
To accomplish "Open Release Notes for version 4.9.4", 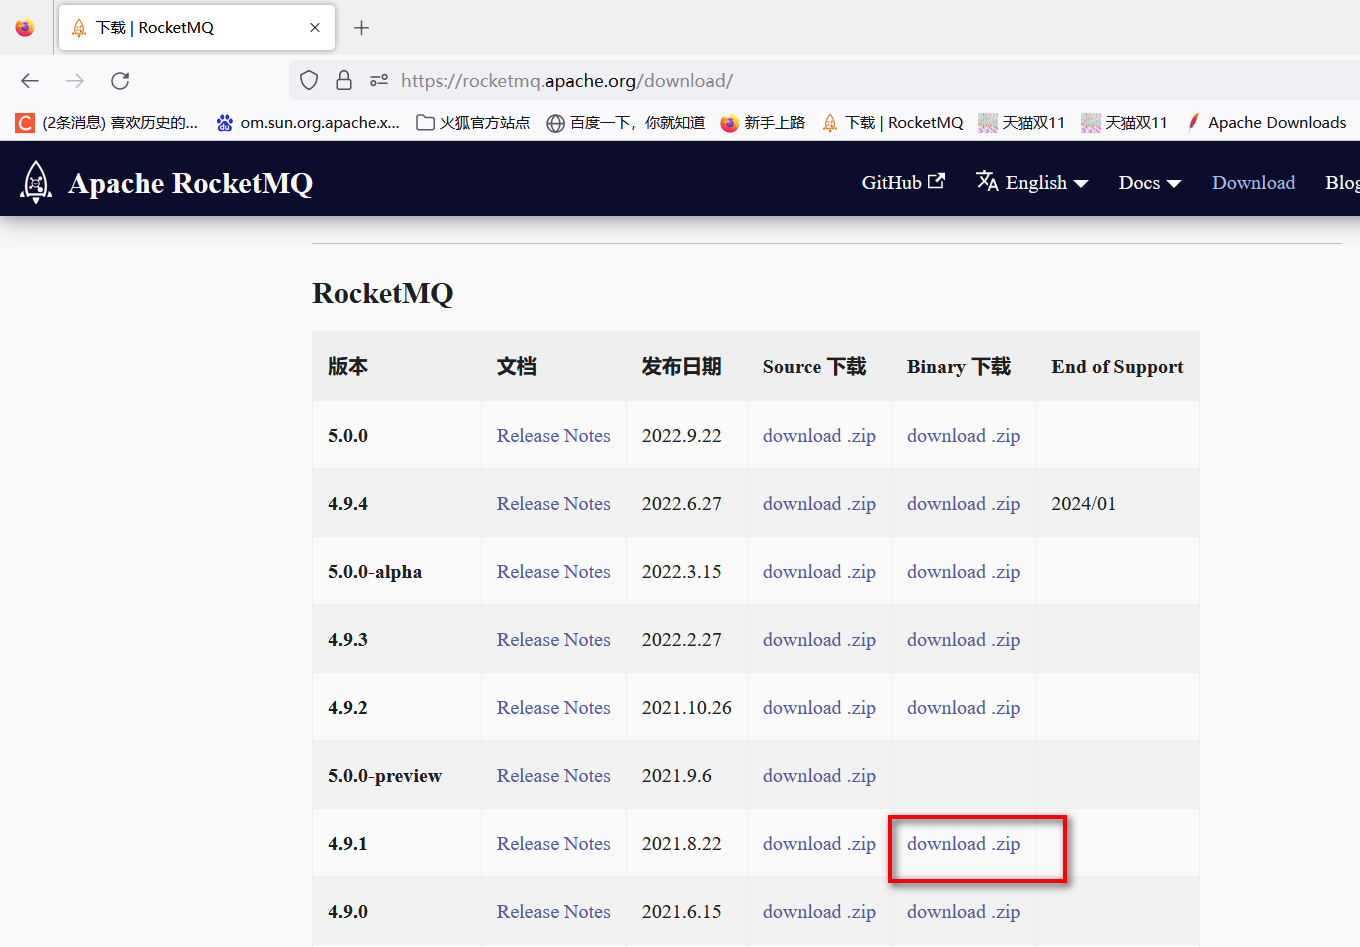I will click(x=553, y=504).
